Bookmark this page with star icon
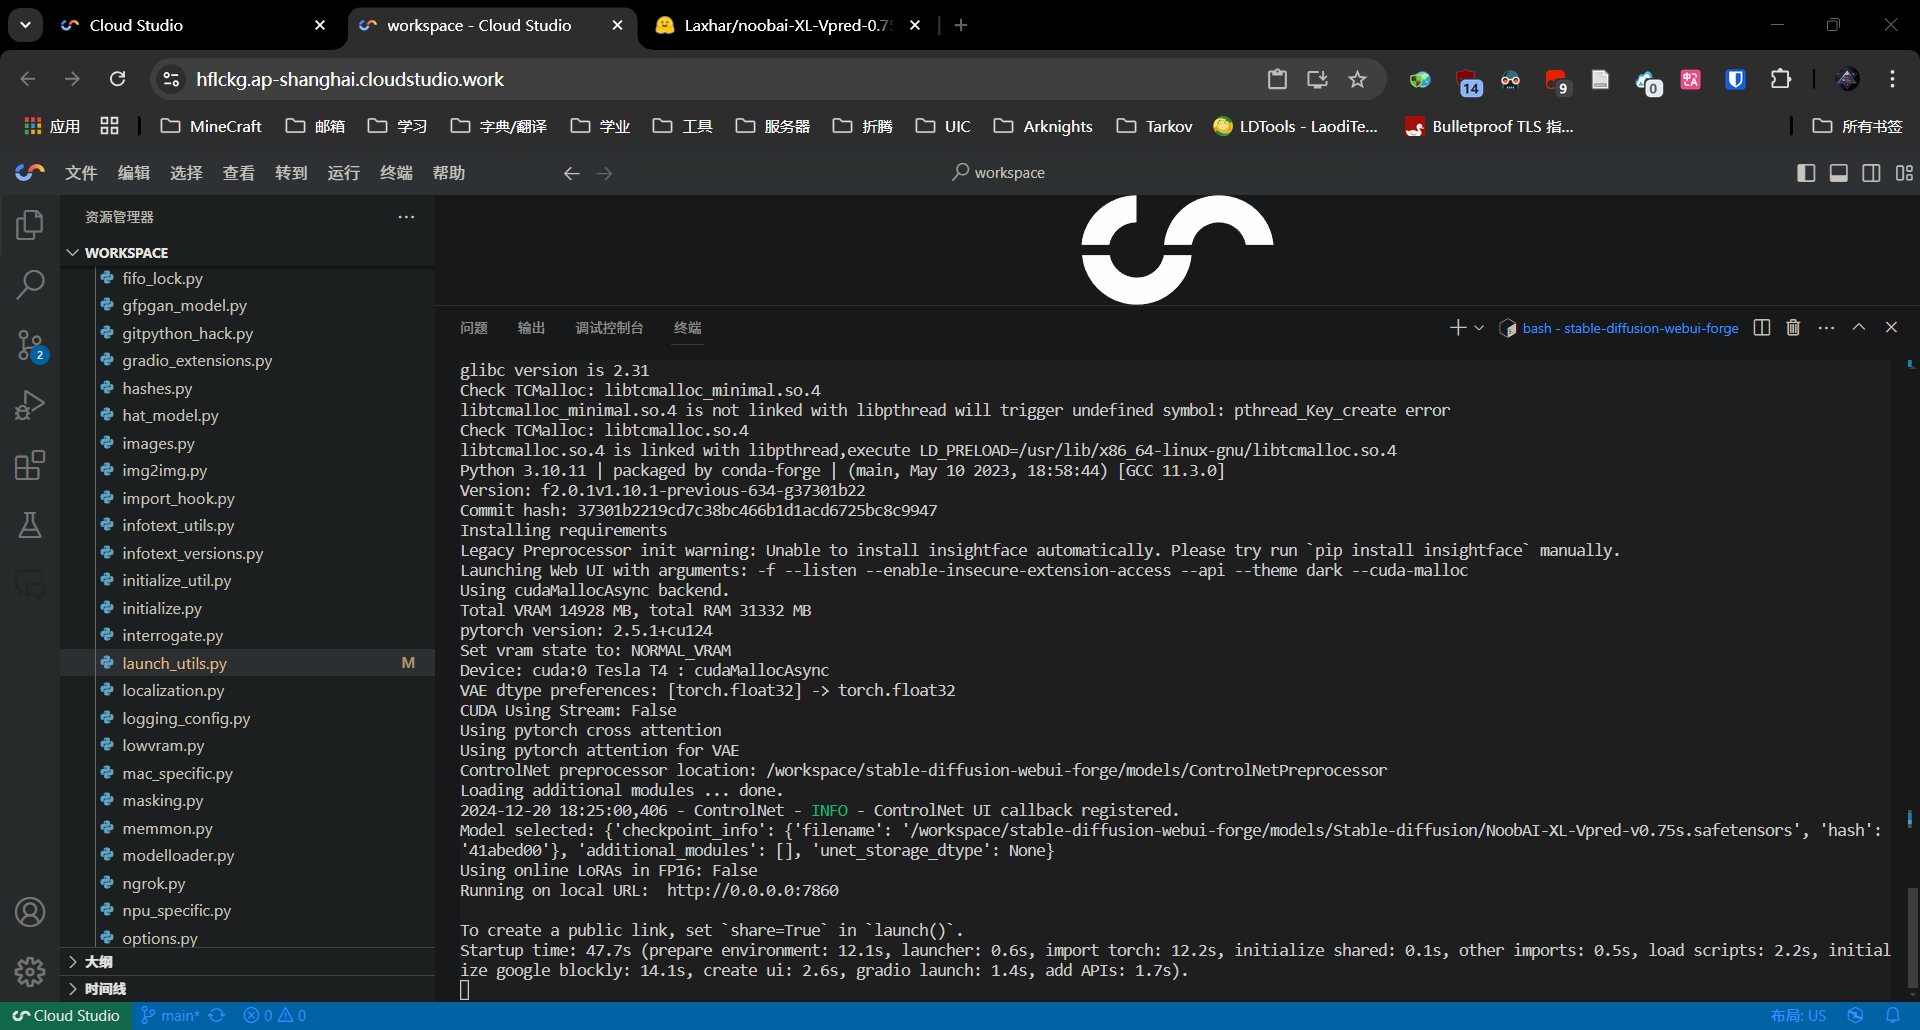 tap(1357, 79)
